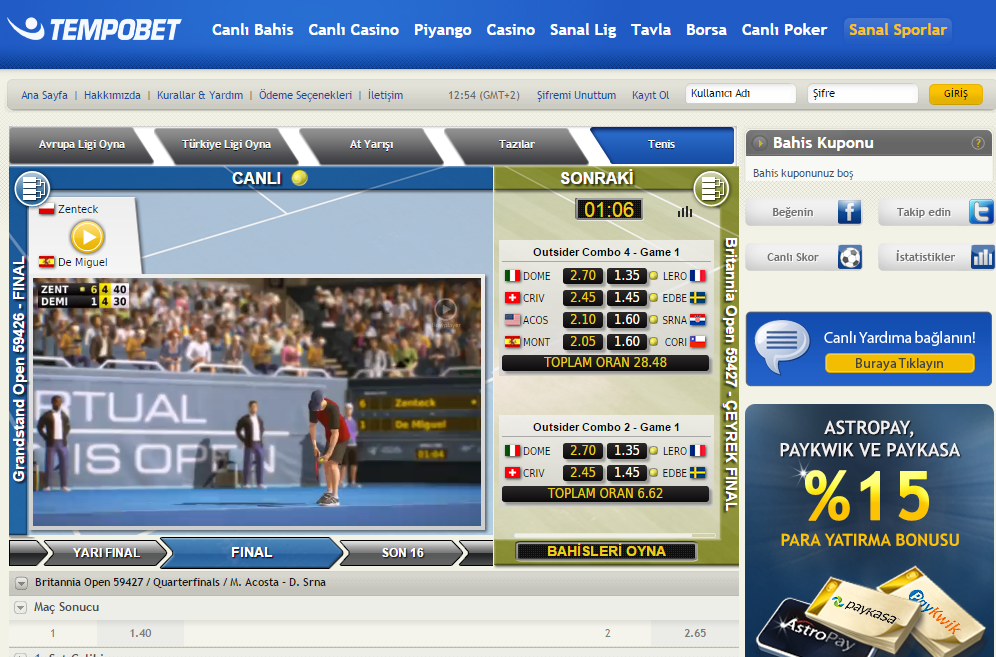Select the FINAL round arrow
The width and height of the screenshot is (996, 657).
pyautogui.click(x=252, y=552)
